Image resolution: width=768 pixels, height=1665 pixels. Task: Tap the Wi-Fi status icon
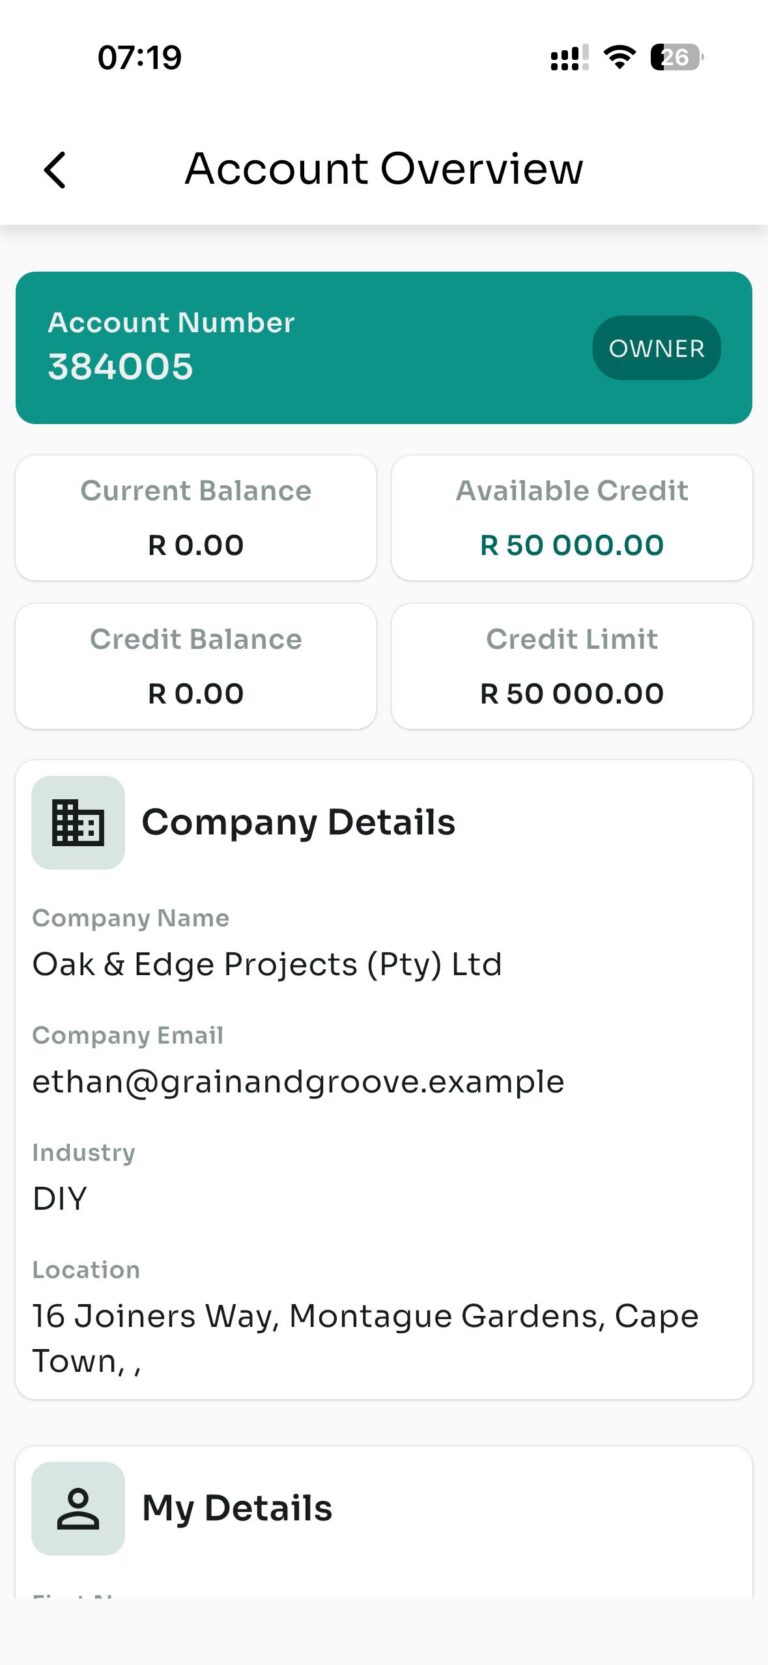tap(620, 57)
